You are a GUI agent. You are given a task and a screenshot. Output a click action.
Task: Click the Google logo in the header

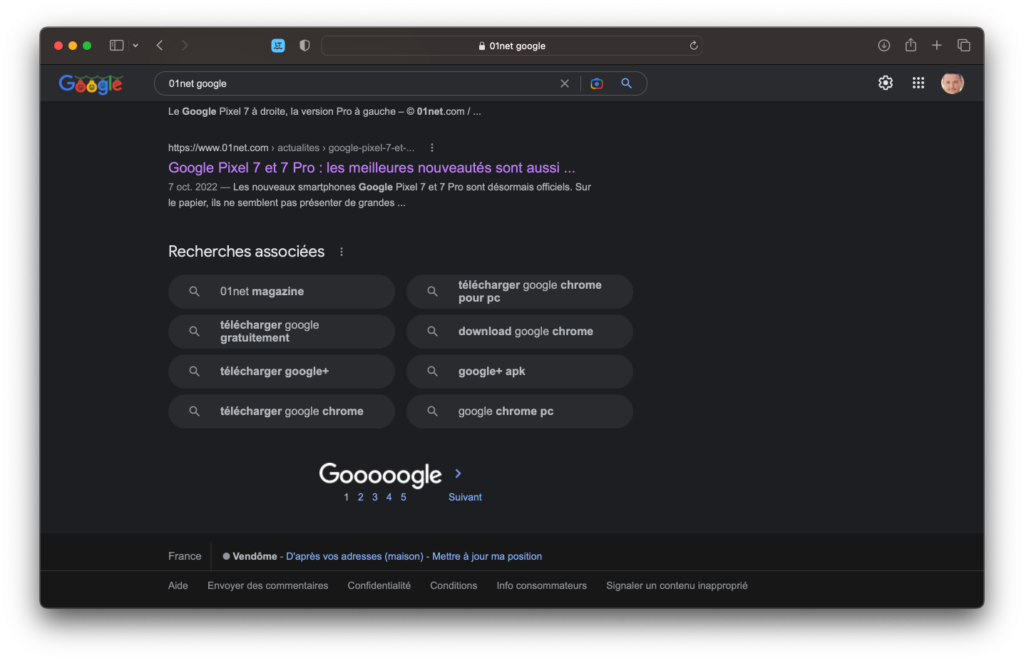click(91, 84)
